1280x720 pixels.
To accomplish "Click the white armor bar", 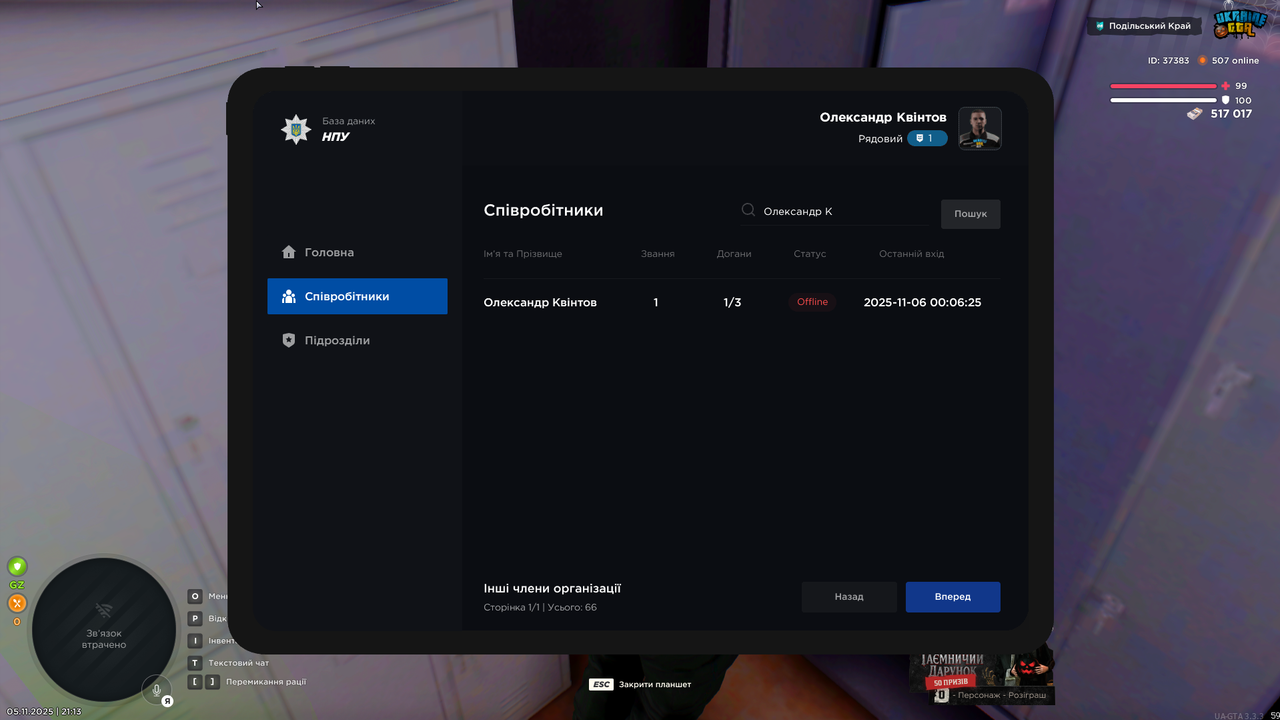I will (x=1163, y=100).
